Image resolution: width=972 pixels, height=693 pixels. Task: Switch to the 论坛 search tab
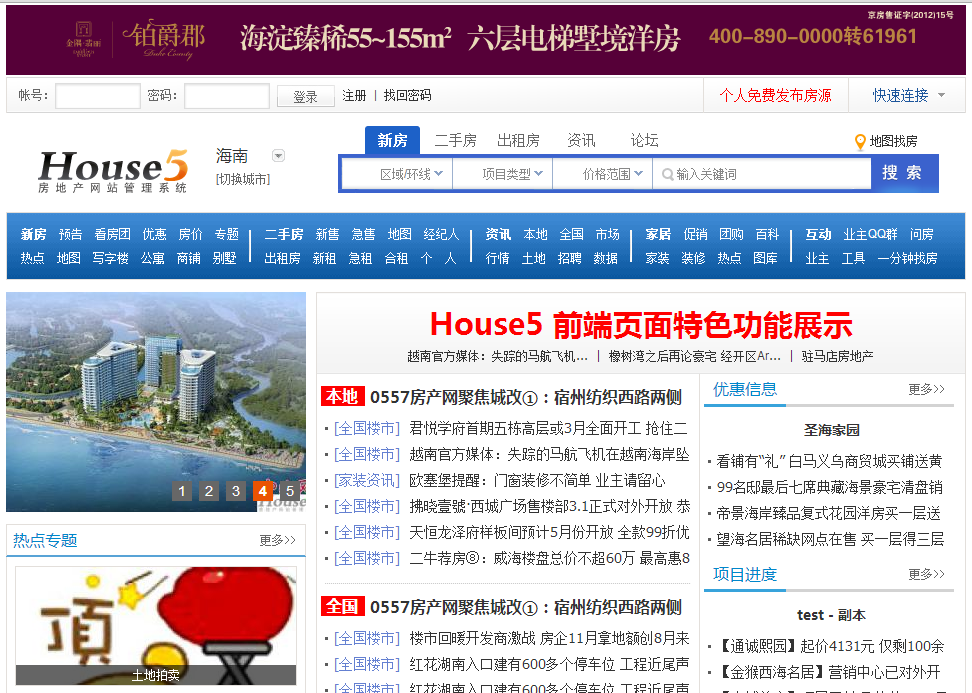pos(645,141)
